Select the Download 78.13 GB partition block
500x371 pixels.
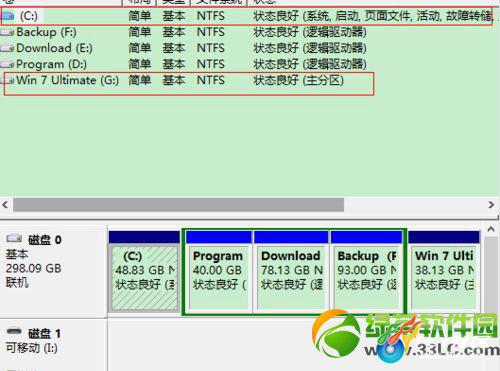tap(291, 271)
